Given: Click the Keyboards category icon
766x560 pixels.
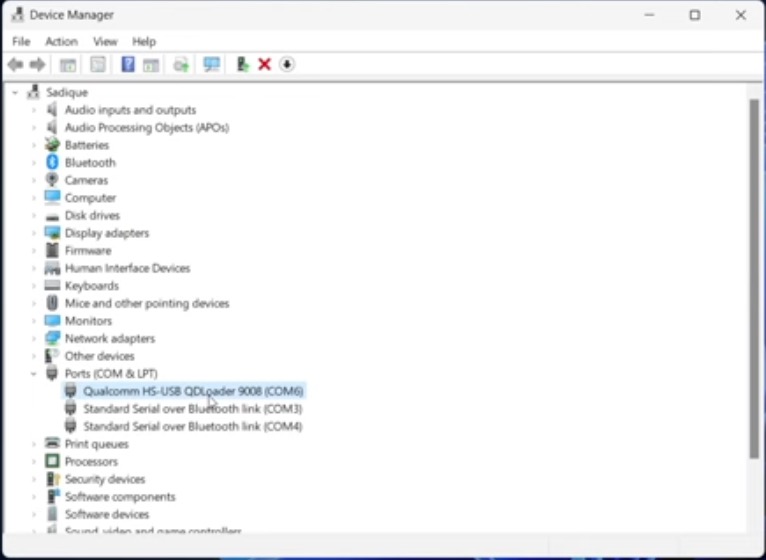Looking at the screenshot, I should [52, 285].
